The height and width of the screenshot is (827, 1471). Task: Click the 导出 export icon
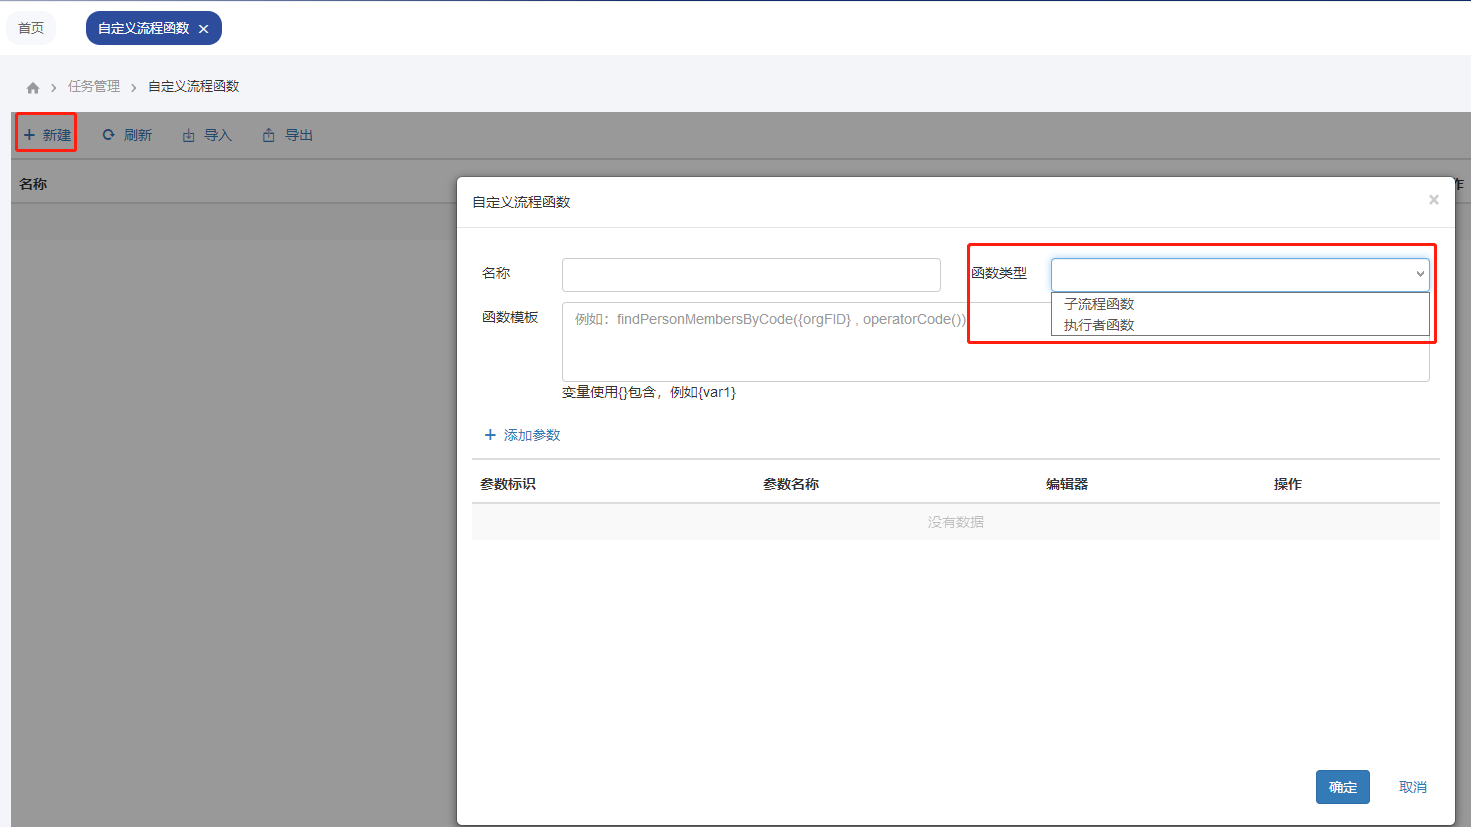[268, 136]
